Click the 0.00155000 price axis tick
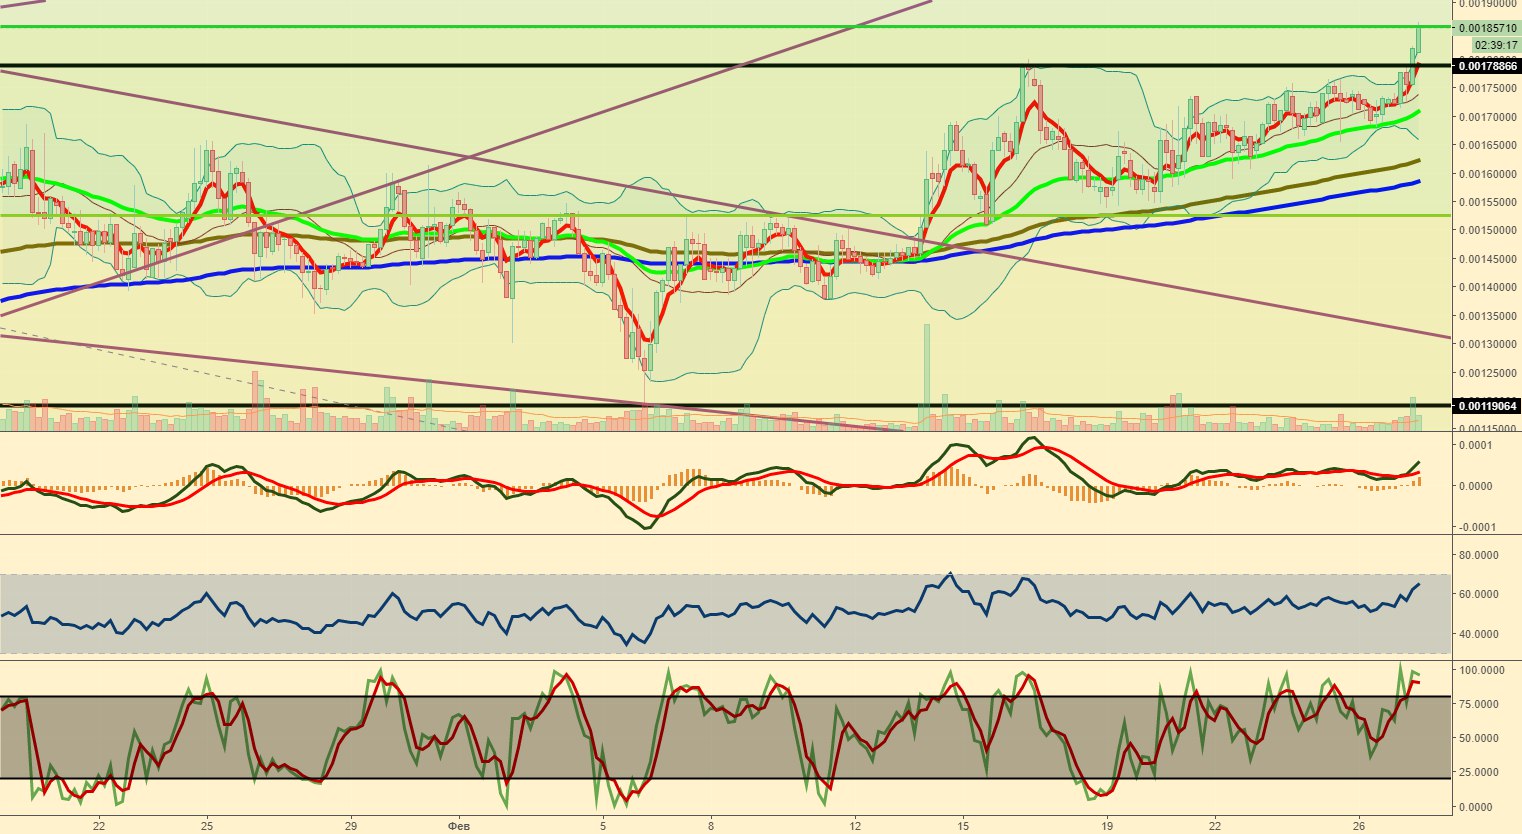 [1488, 202]
